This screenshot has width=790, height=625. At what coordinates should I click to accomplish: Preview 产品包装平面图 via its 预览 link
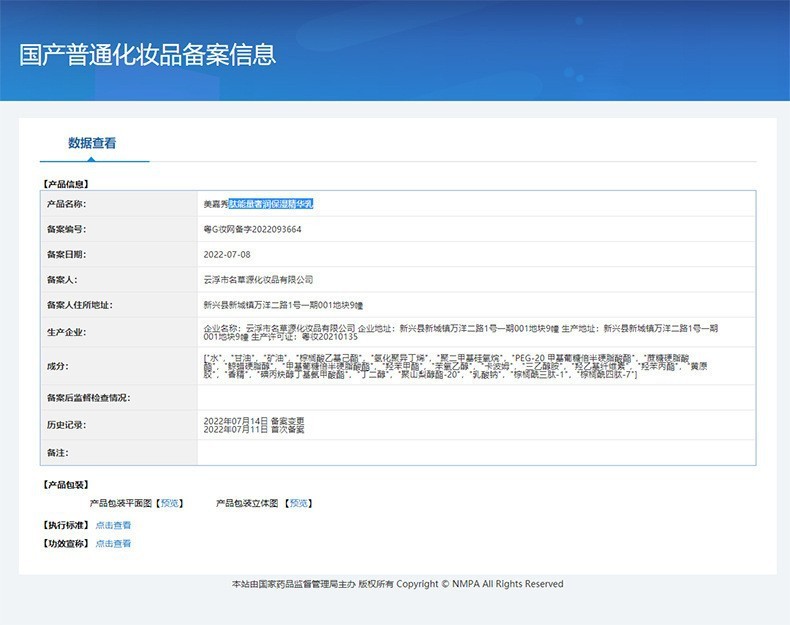[170, 503]
